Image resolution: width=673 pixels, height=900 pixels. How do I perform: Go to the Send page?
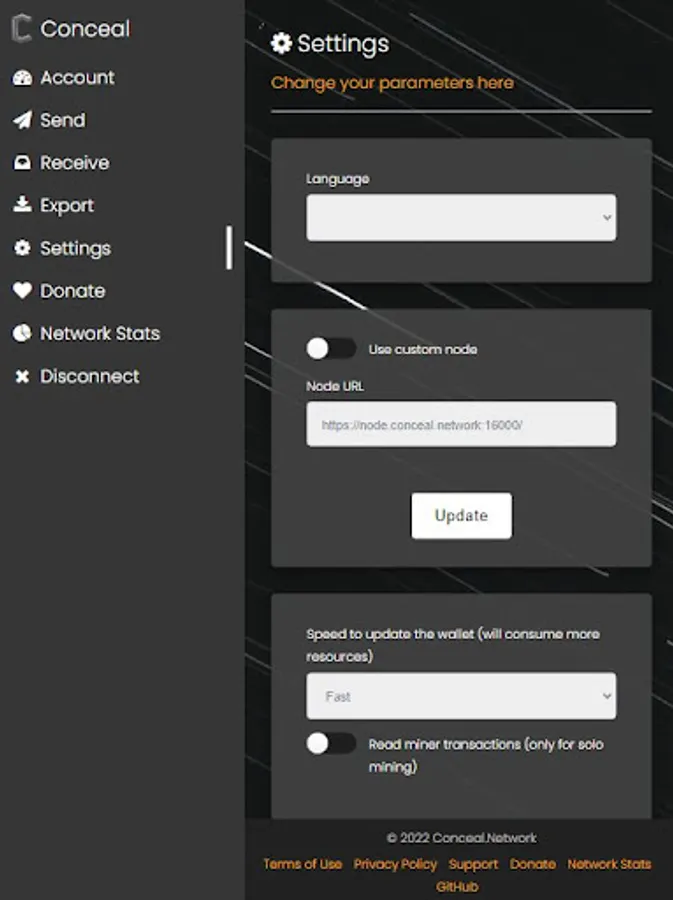(63, 120)
